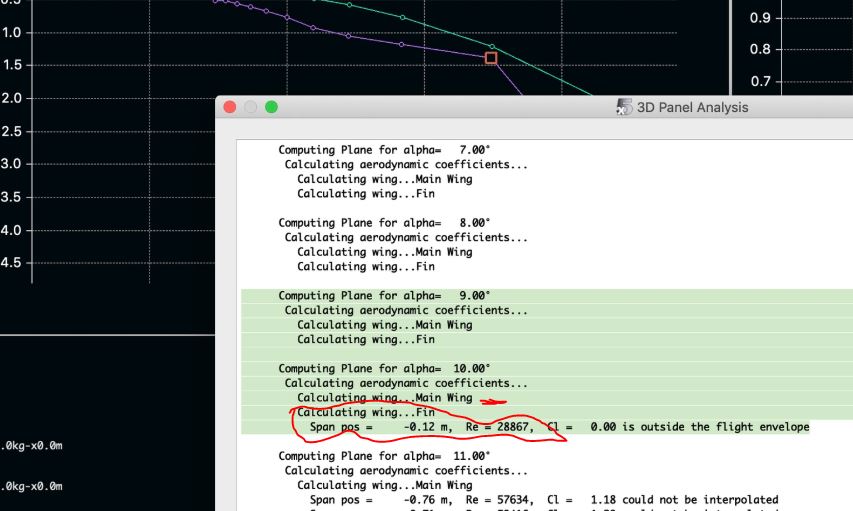
Task: Click 'Computing Plane for alpha= 10.00°' line
Action: click(384, 368)
